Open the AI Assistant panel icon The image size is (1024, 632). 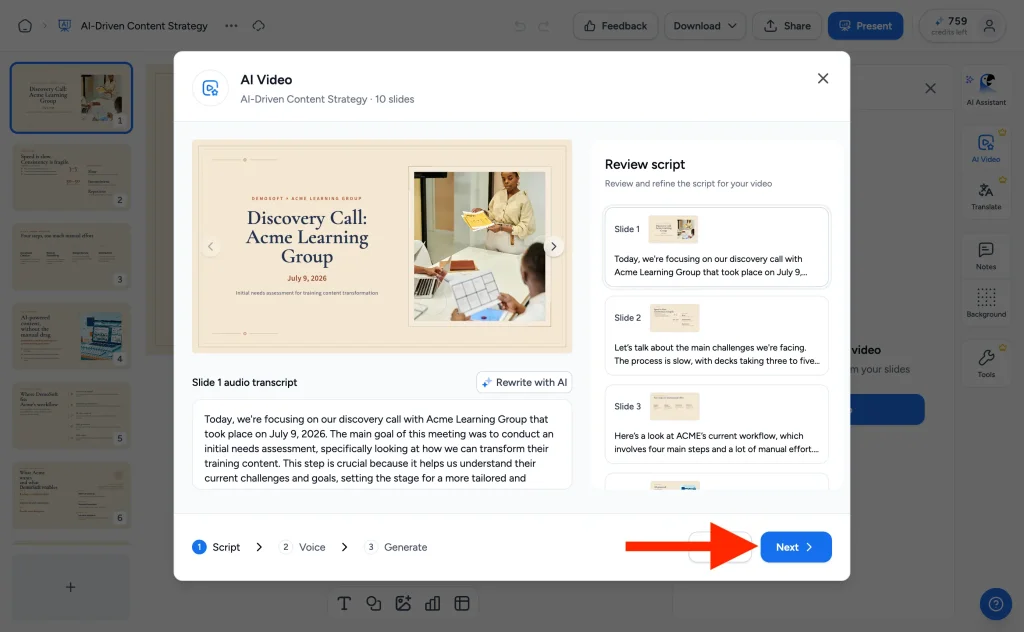[x=986, y=89]
